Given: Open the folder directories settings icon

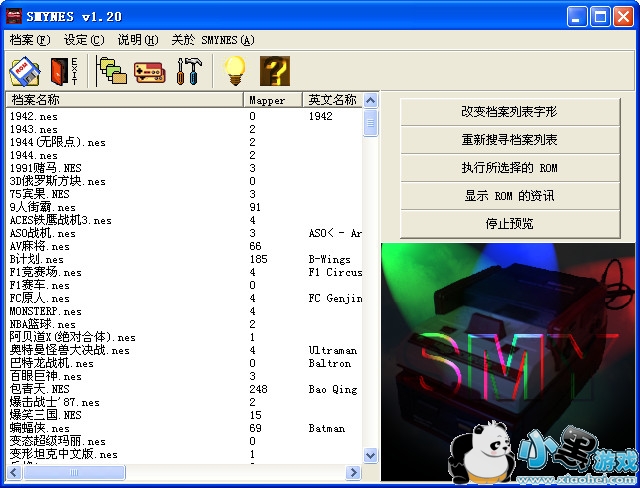Looking at the screenshot, I should [x=113, y=71].
